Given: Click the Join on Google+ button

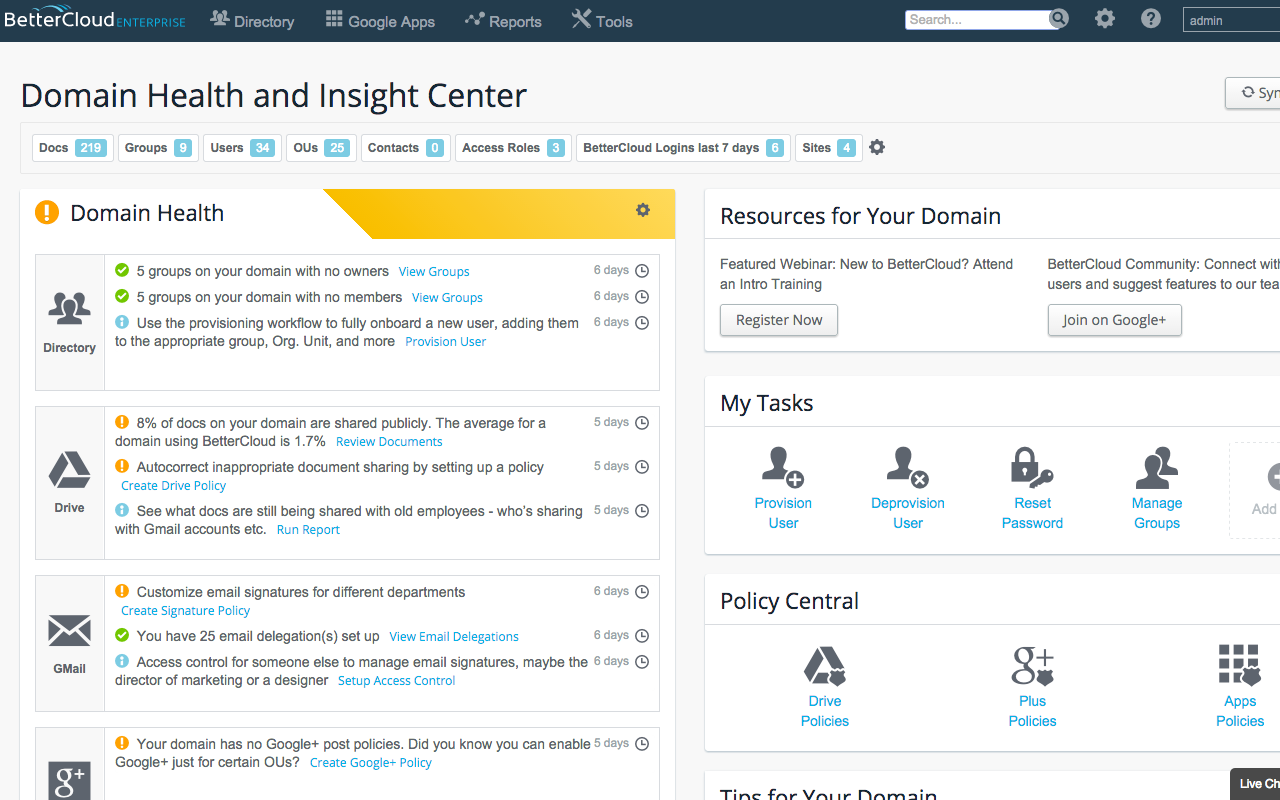Looking at the screenshot, I should click(x=1114, y=320).
